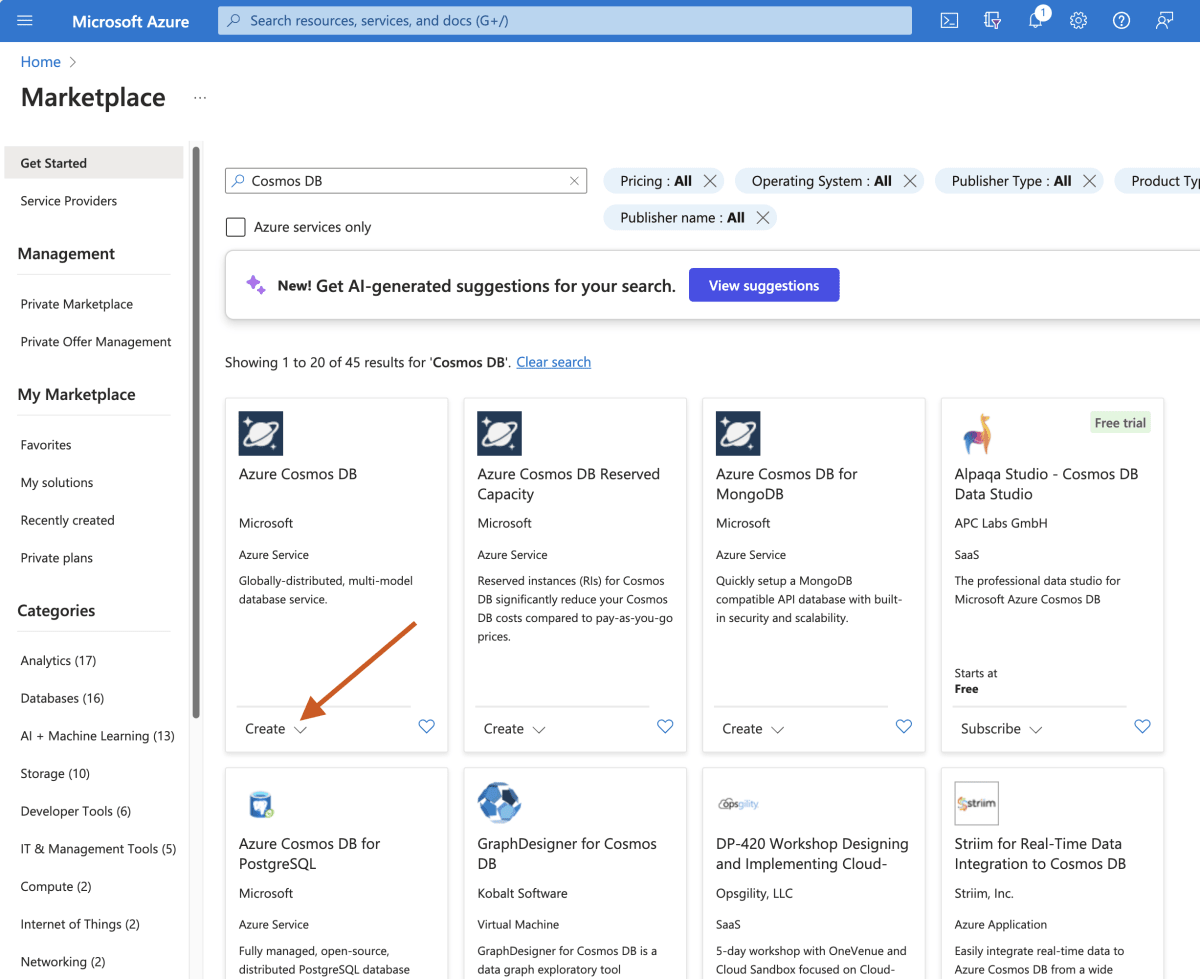This screenshot has width=1200, height=979.
Task: Enable the Azure services only checkbox
Action: point(236,227)
